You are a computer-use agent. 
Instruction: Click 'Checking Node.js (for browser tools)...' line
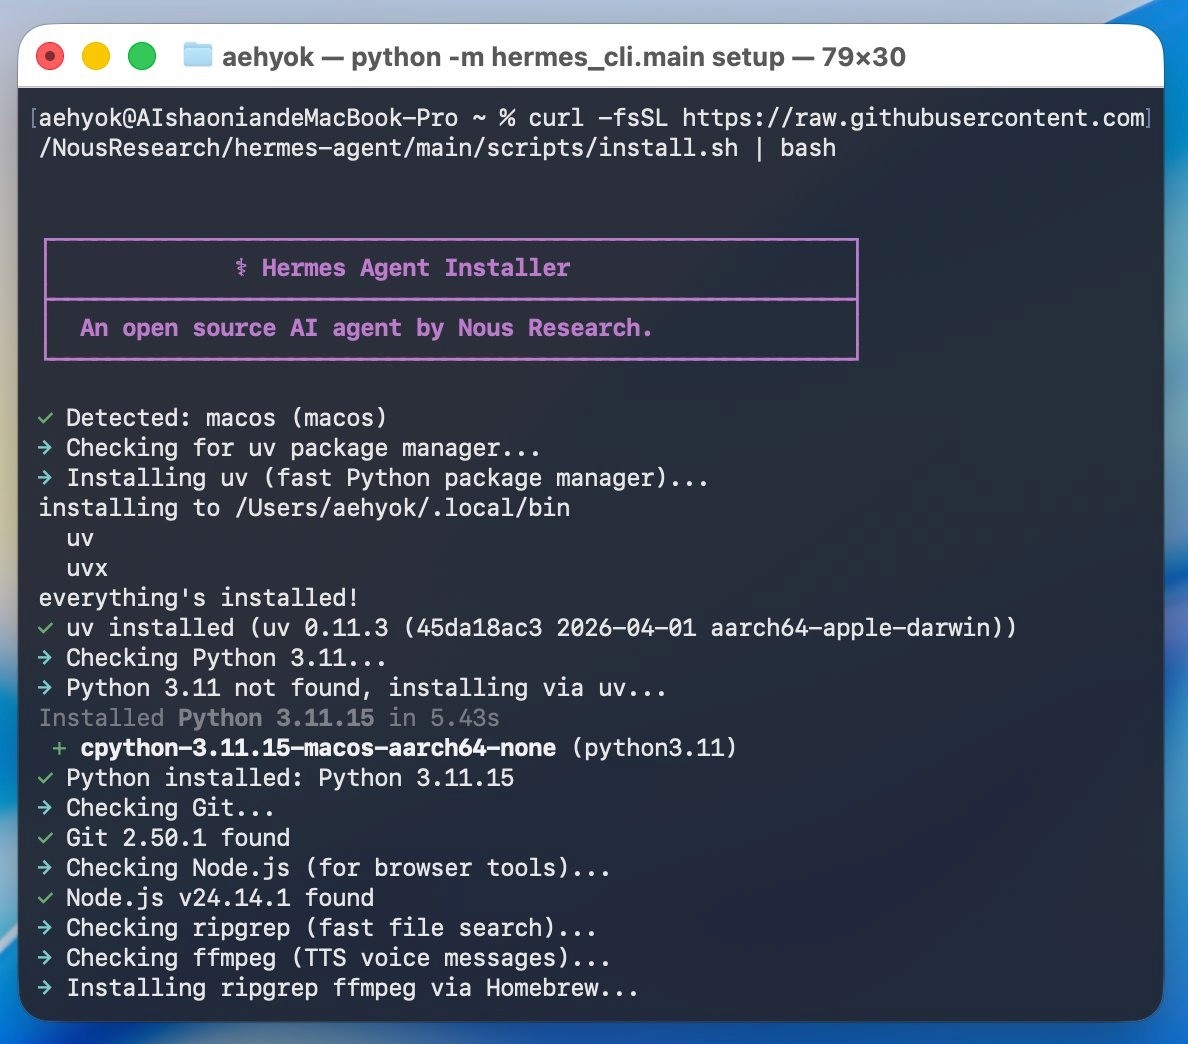pyautogui.click(x=338, y=867)
